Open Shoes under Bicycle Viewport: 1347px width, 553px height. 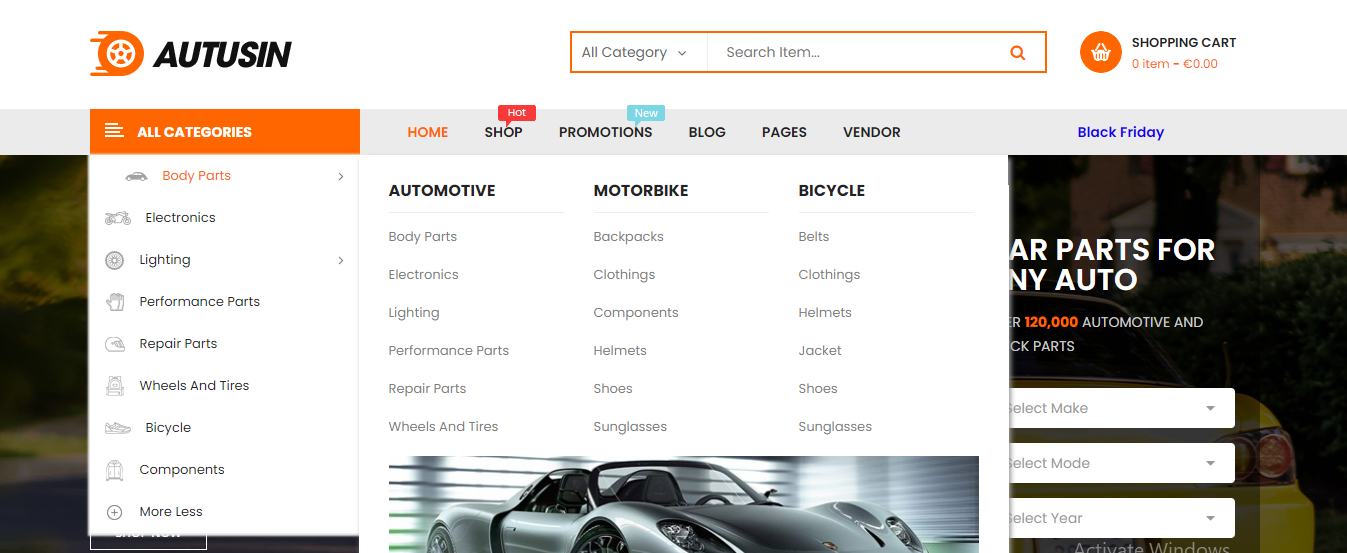[818, 389]
